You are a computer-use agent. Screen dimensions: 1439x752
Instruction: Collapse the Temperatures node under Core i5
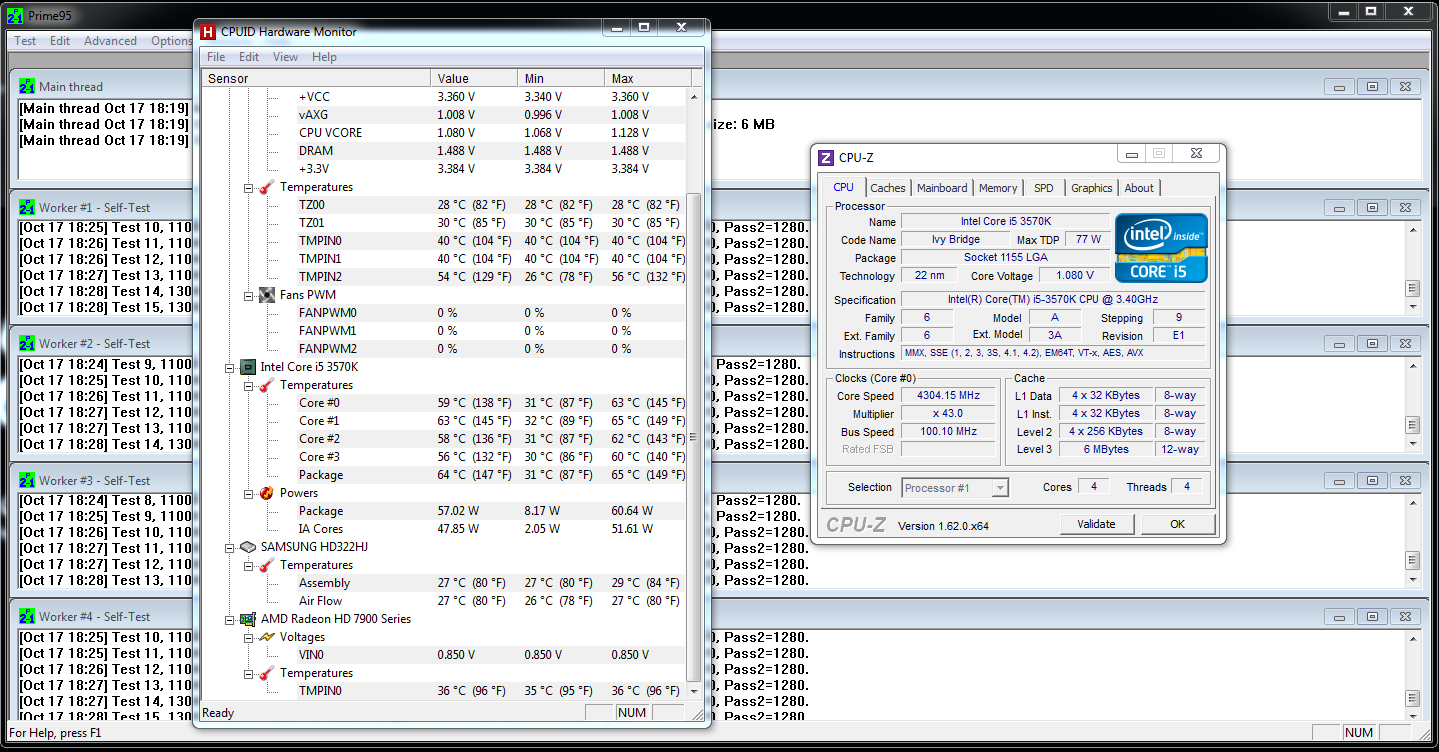tap(249, 385)
